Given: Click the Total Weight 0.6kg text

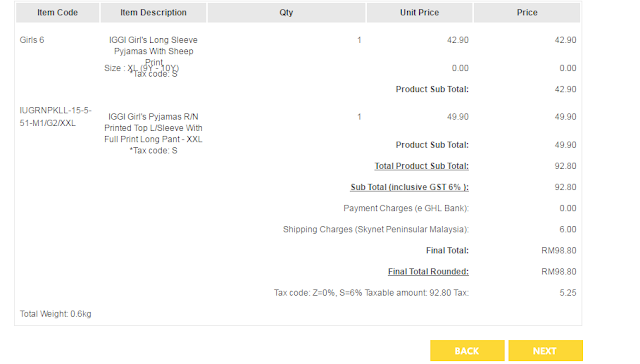Looking at the screenshot, I should click(56, 314).
